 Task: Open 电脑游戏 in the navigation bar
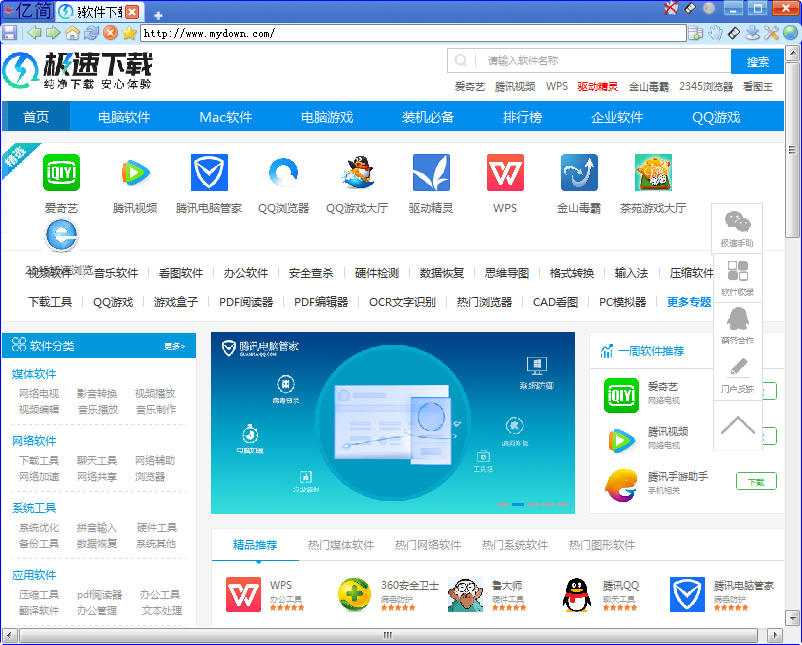tap(327, 117)
